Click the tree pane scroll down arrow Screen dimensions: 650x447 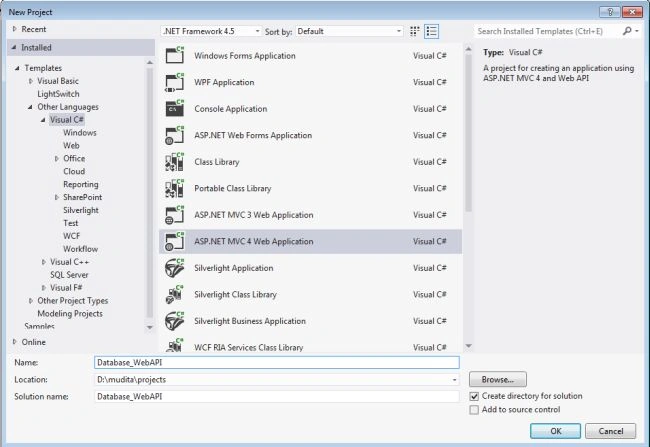150,328
